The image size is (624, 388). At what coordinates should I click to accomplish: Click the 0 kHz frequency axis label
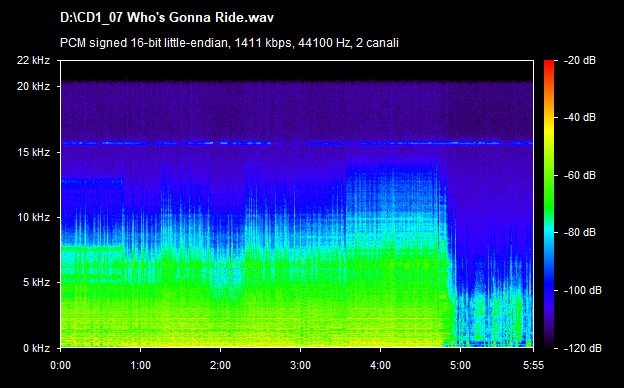pyautogui.click(x=36, y=348)
